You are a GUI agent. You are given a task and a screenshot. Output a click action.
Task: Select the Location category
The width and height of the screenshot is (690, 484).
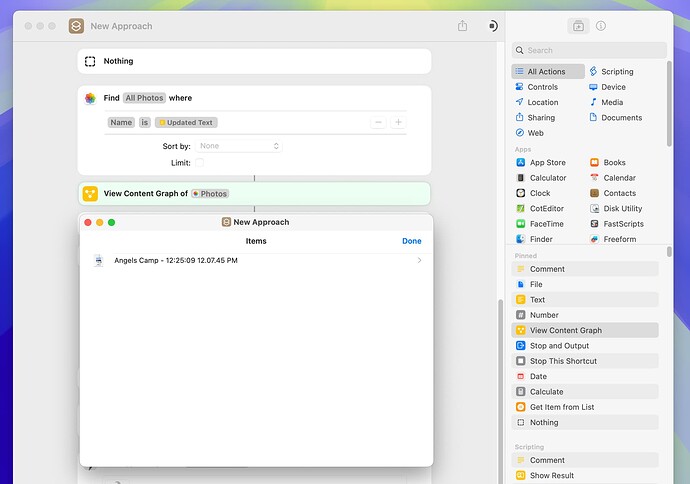[x=537, y=102]
